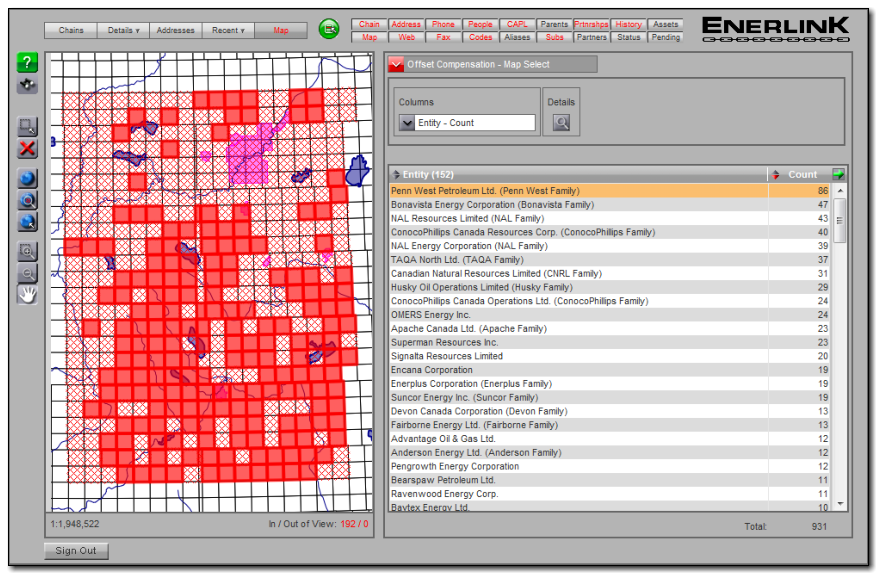Viewport: 884px width, 581px height.
Task: Click the Address button
Action: [406, 24]
